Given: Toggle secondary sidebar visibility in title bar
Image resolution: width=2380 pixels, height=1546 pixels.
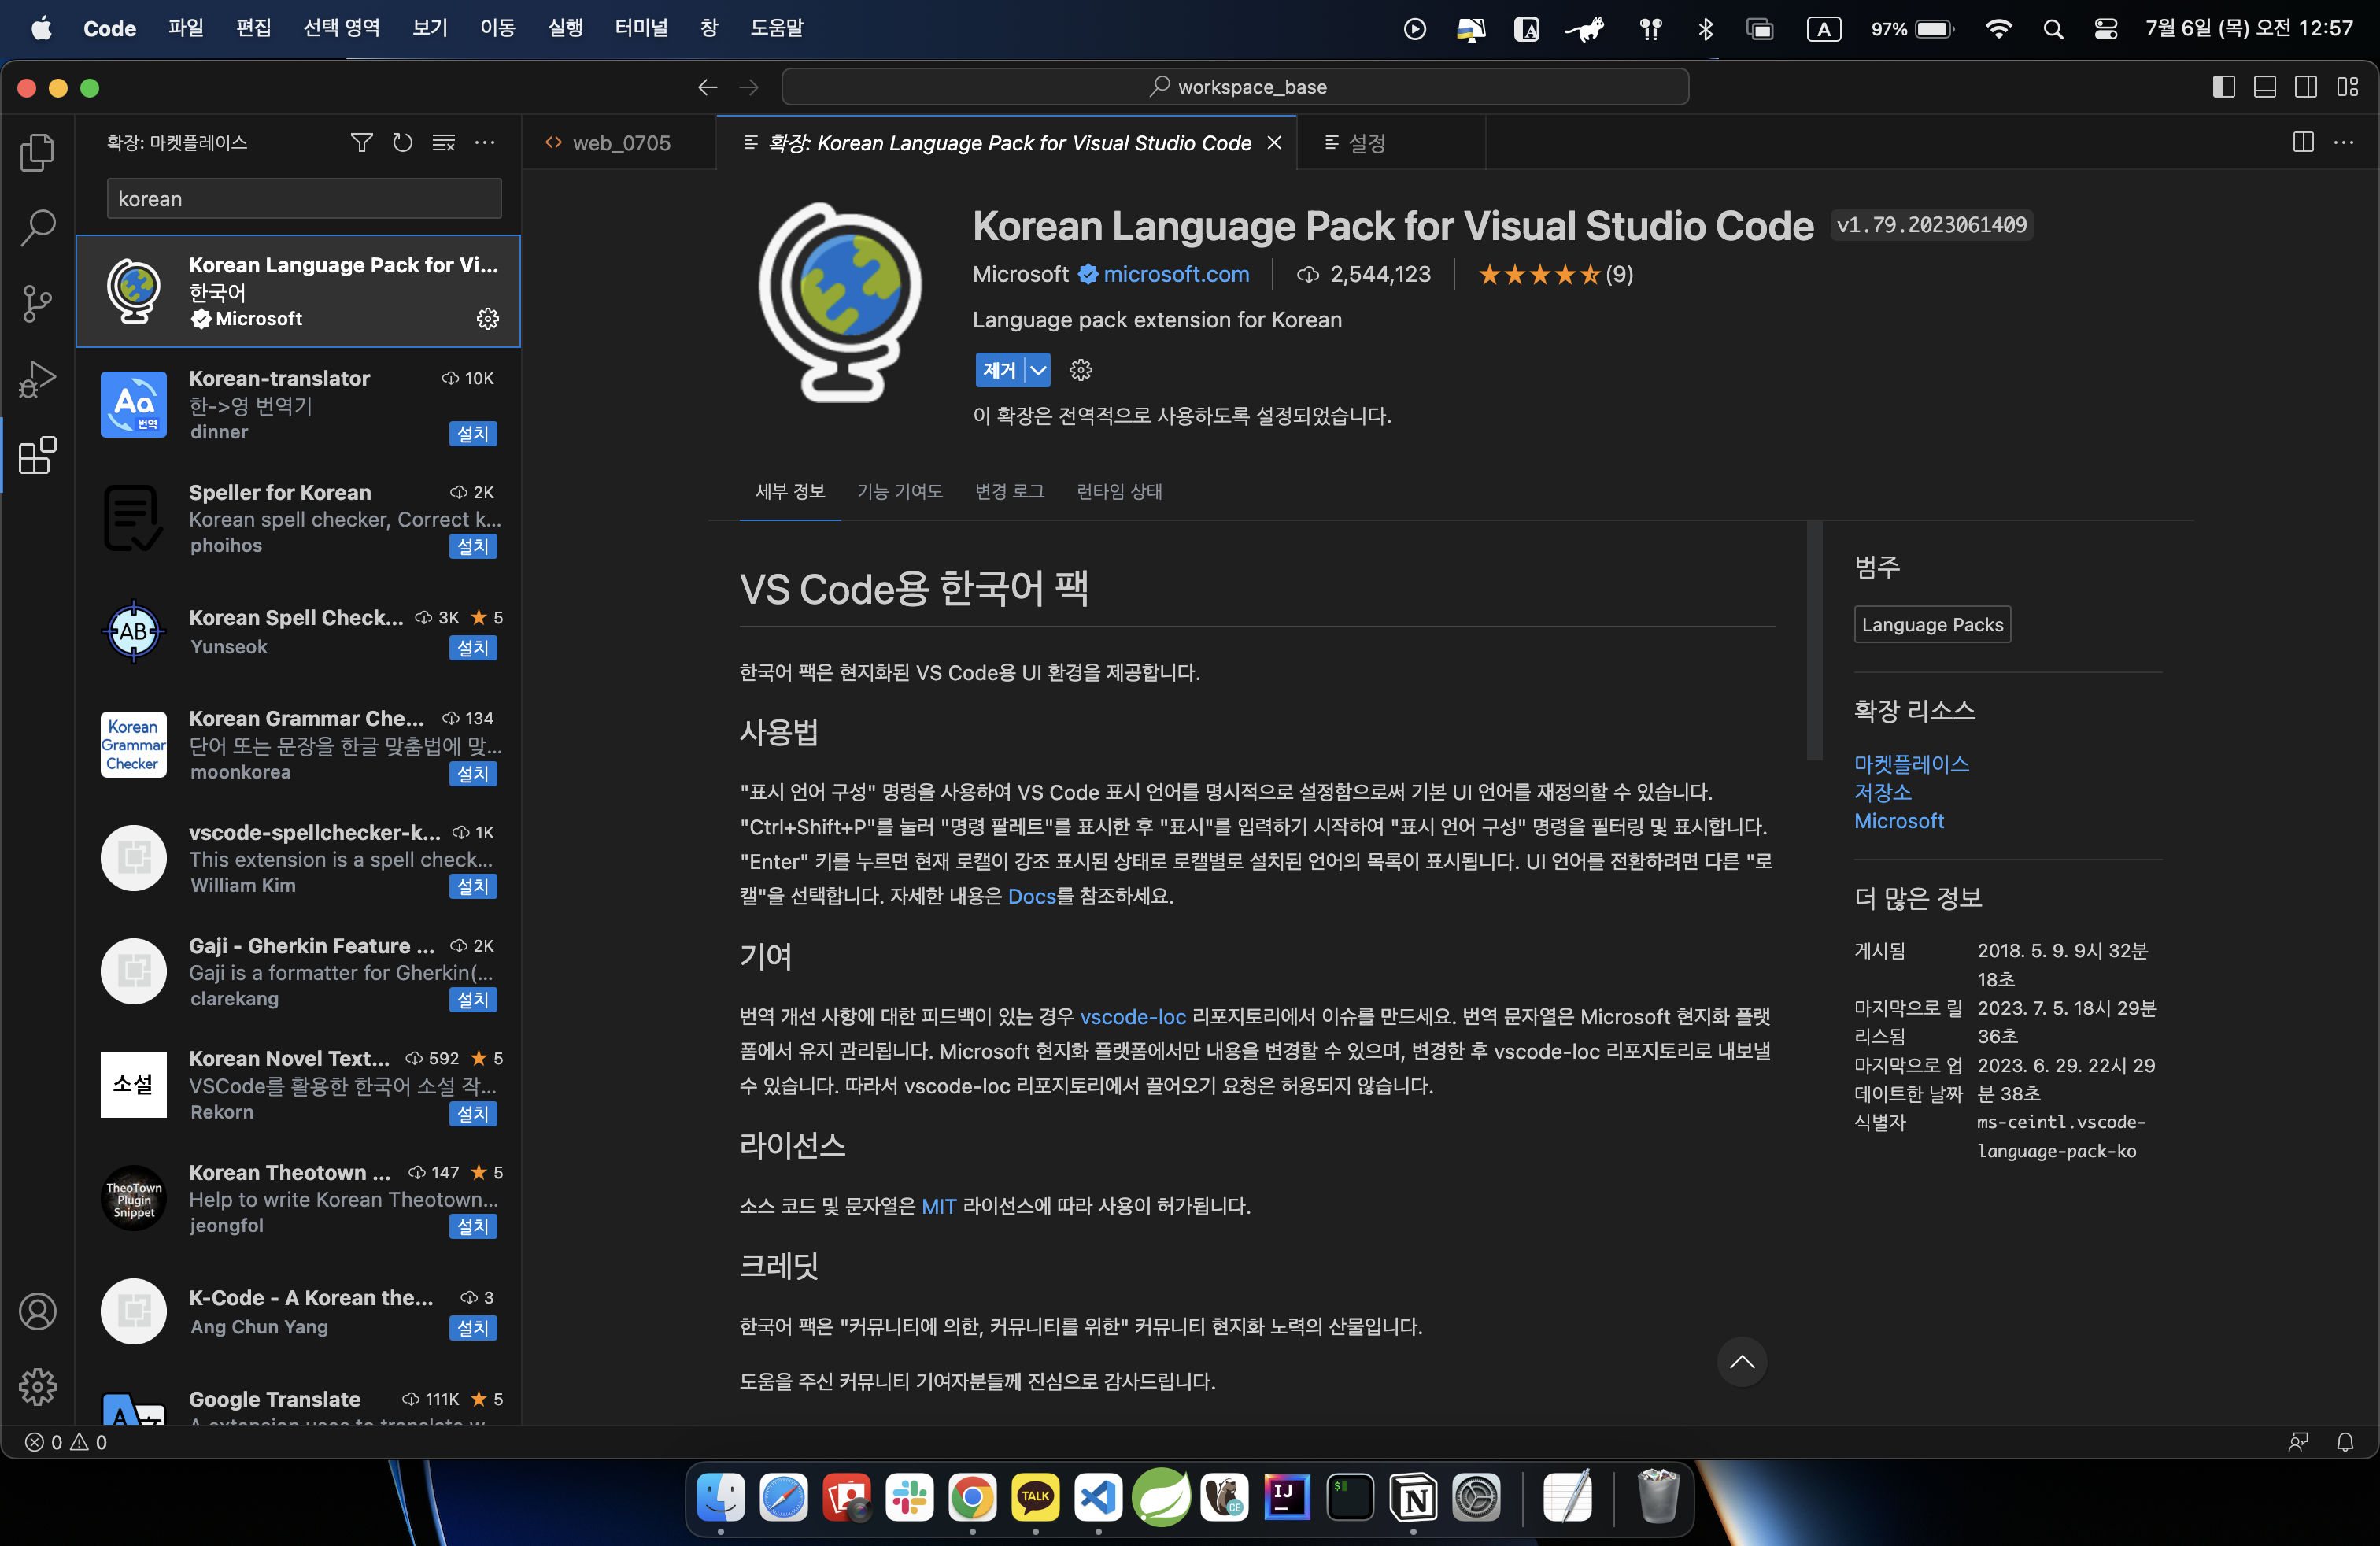Looking at the screenshot, I should tap(2305, 87).
